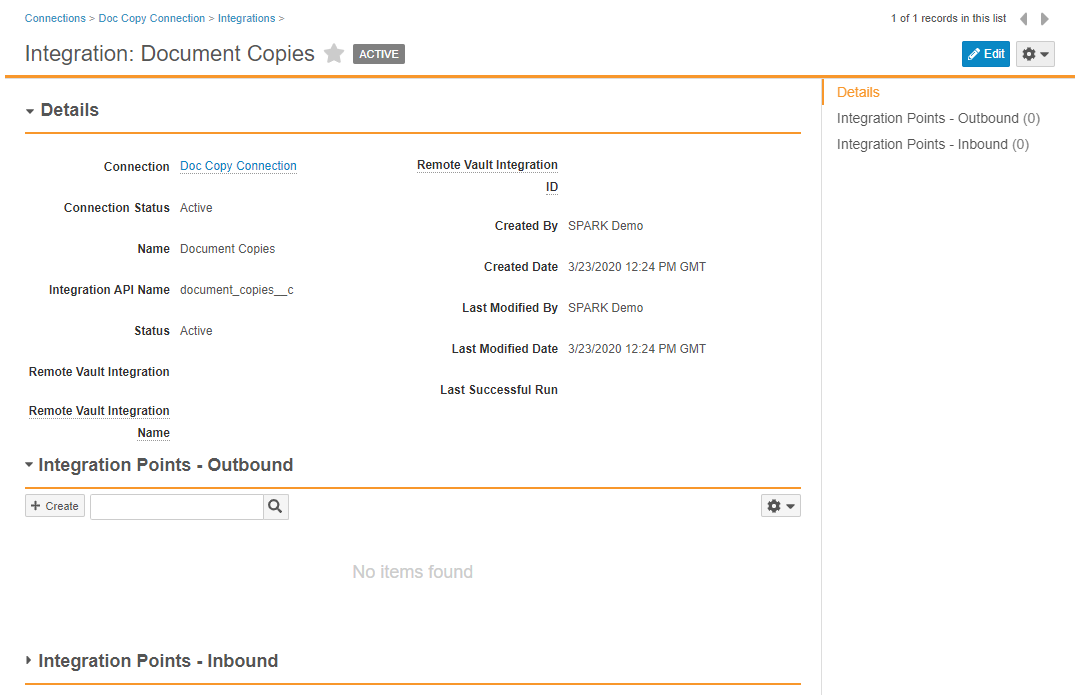Open the Outbound section gear menu
The height and width of the screenshot is (695, 1082).
tap(780, 506)
